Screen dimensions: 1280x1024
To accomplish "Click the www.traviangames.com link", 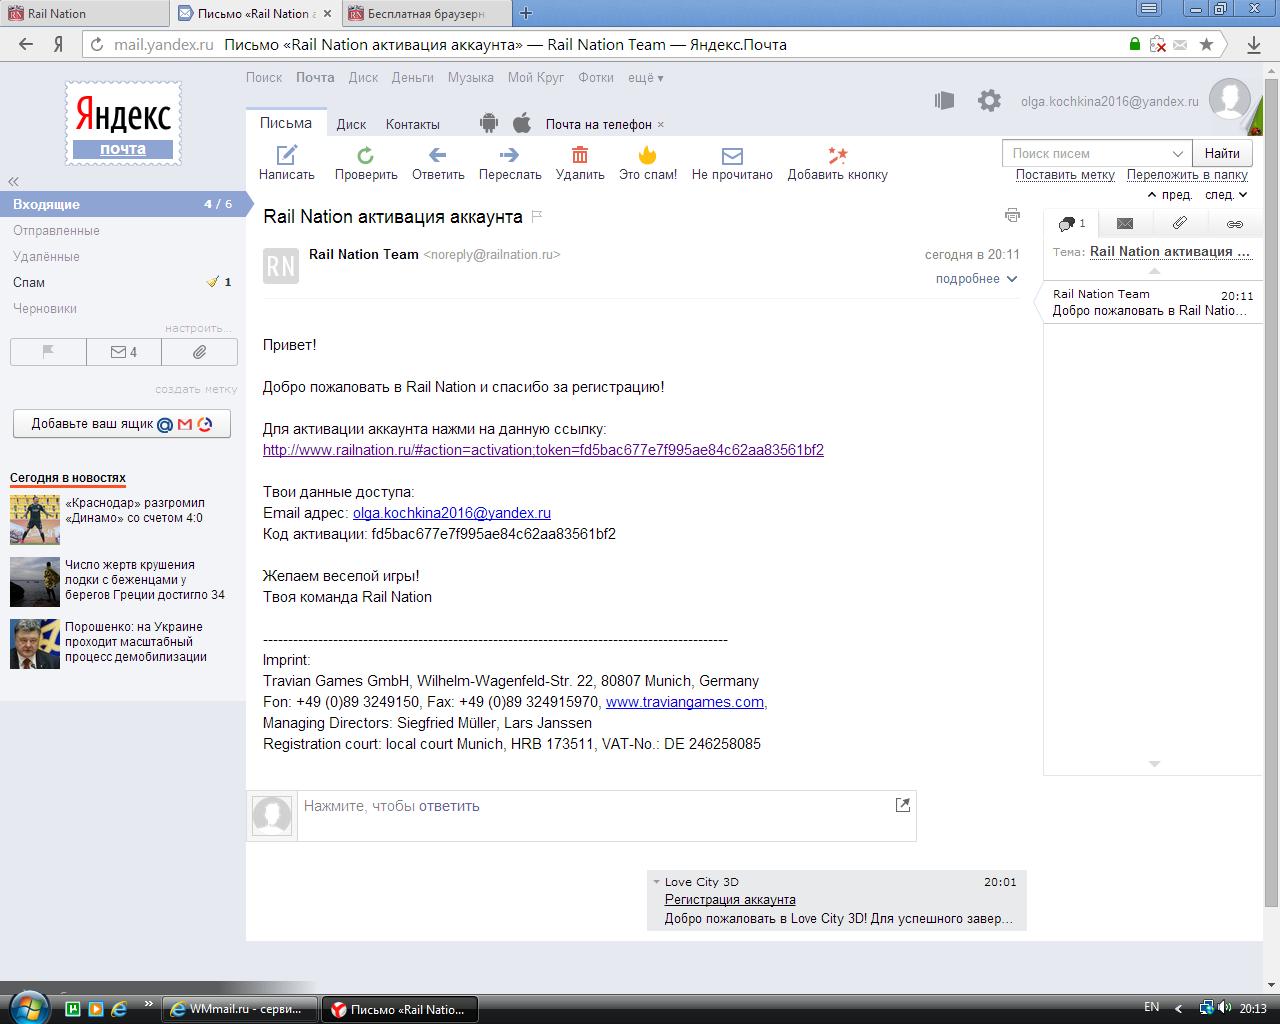I will click(685, 702).
